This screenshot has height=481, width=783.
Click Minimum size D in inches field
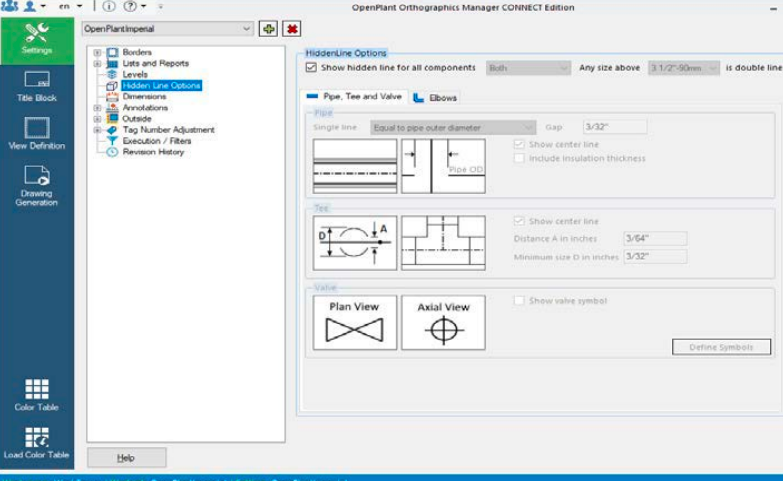click(x=655, y=257)
